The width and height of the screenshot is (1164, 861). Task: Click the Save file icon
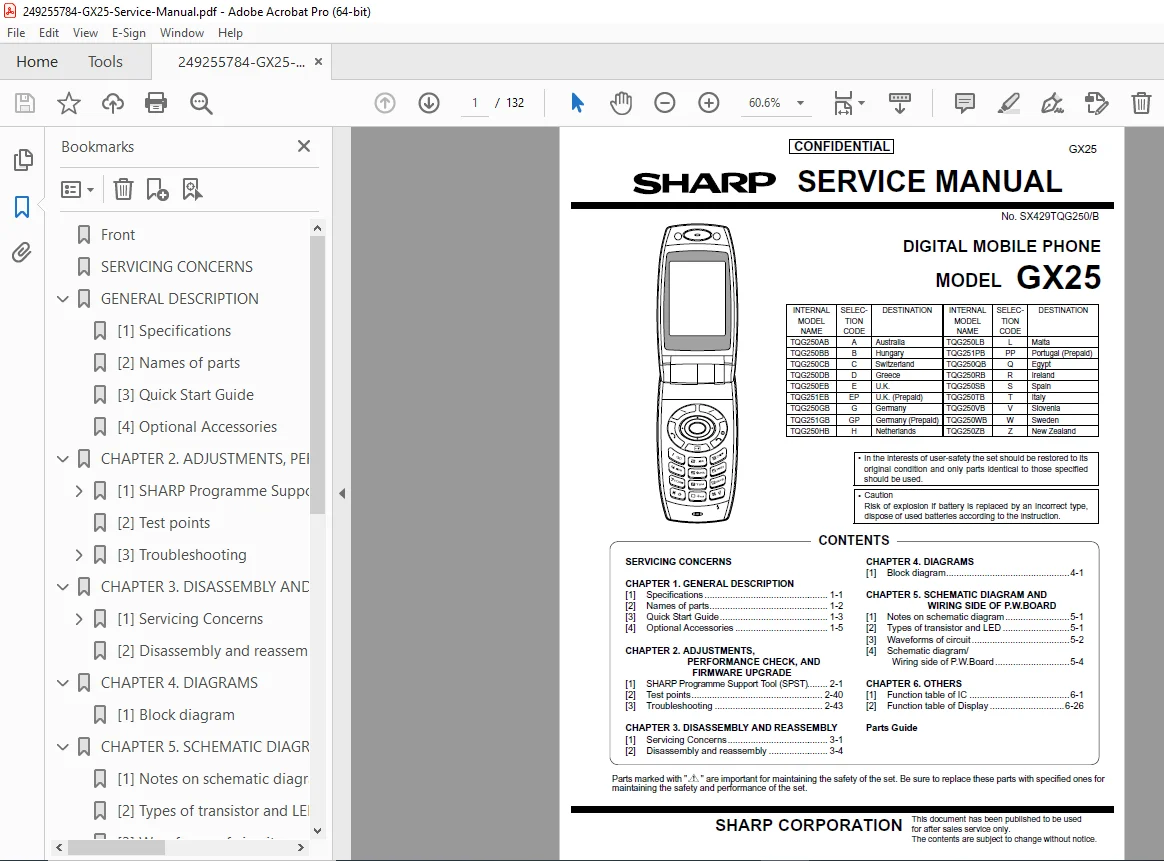[x=24, y=102]
